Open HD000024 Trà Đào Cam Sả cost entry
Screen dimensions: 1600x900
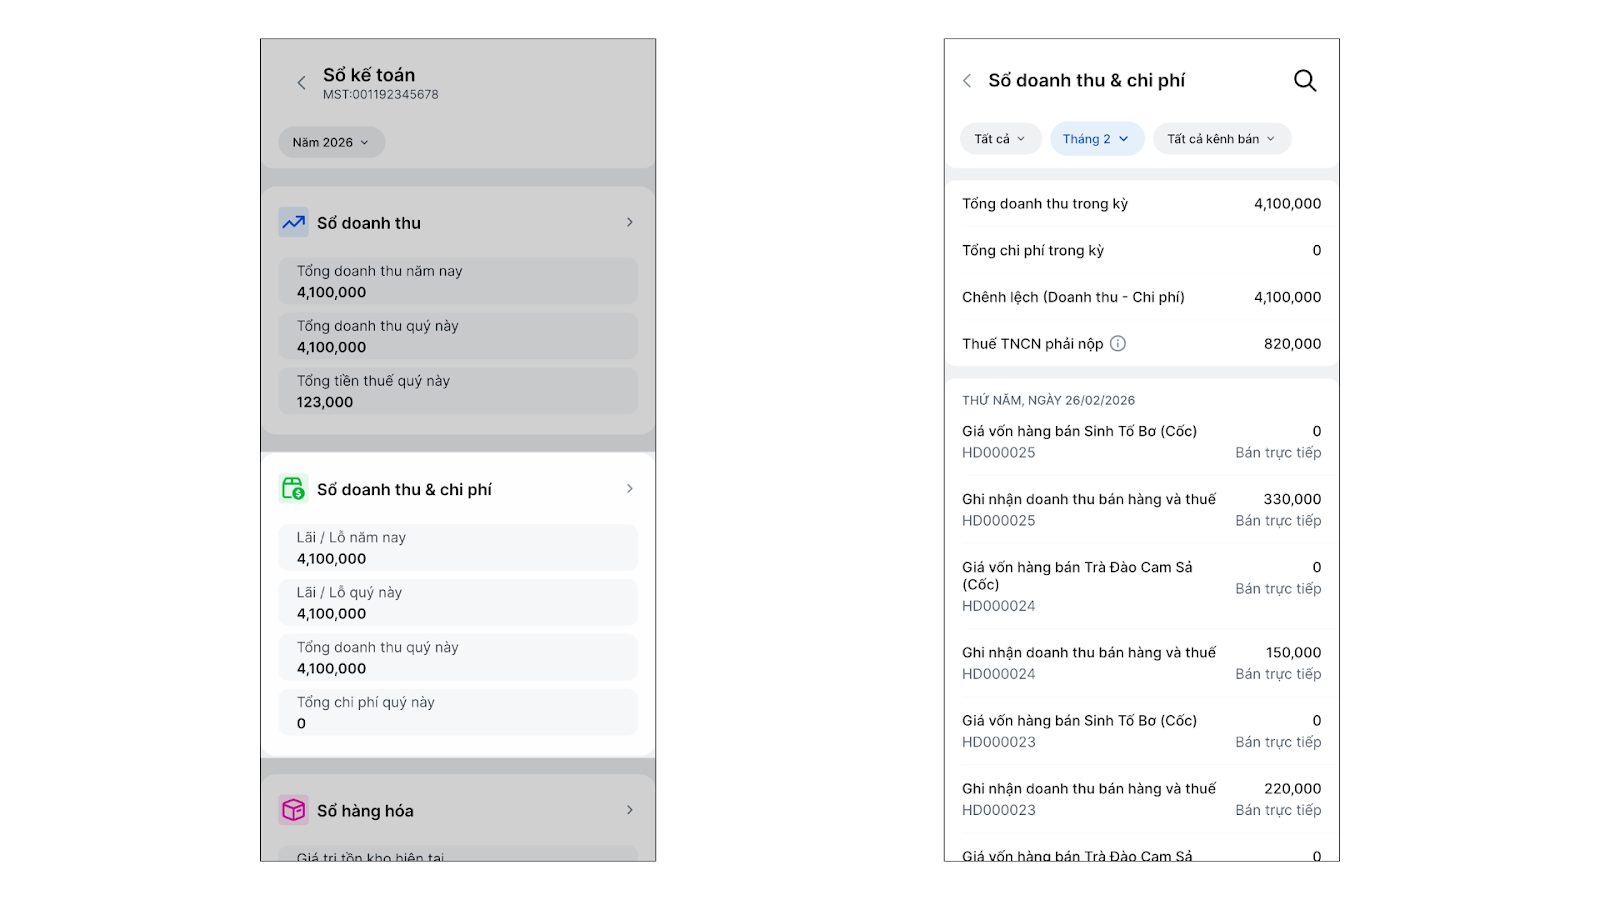point(1141,586)
